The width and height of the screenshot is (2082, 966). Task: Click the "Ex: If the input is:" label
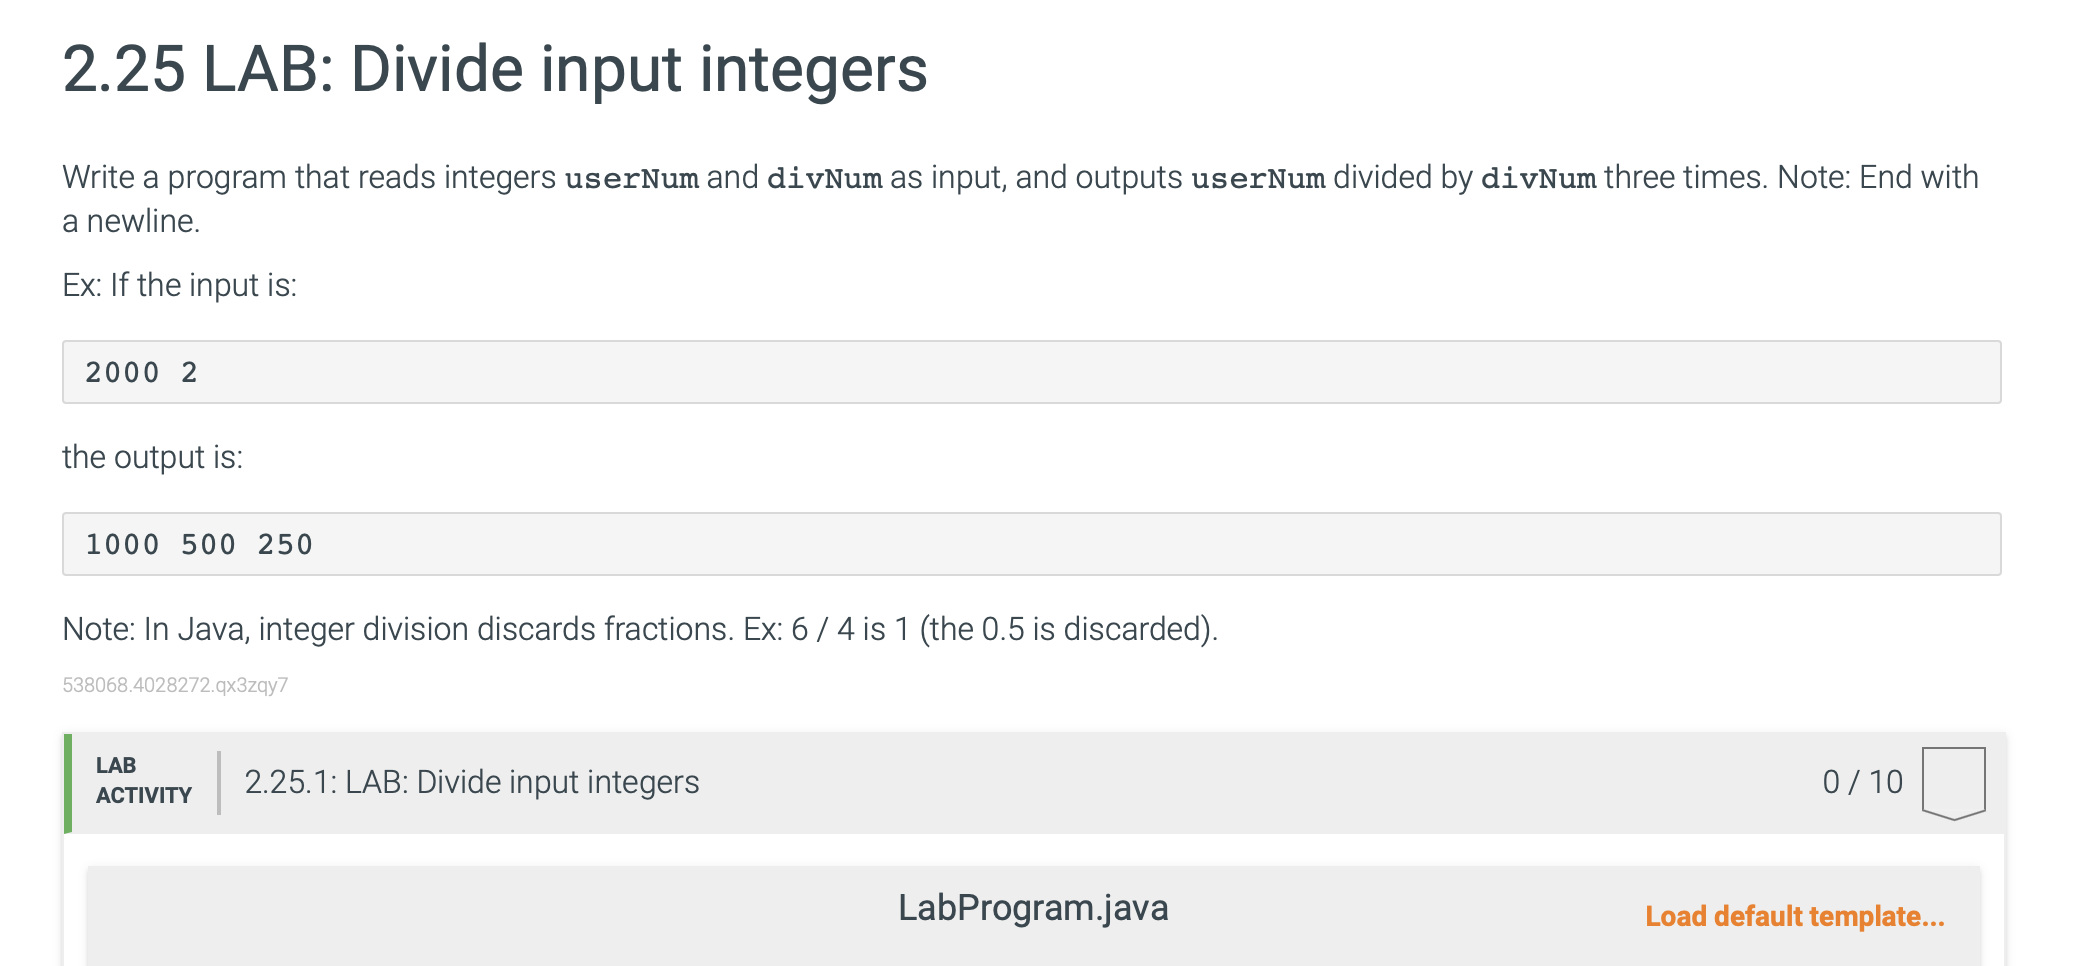tap(180, 284)
